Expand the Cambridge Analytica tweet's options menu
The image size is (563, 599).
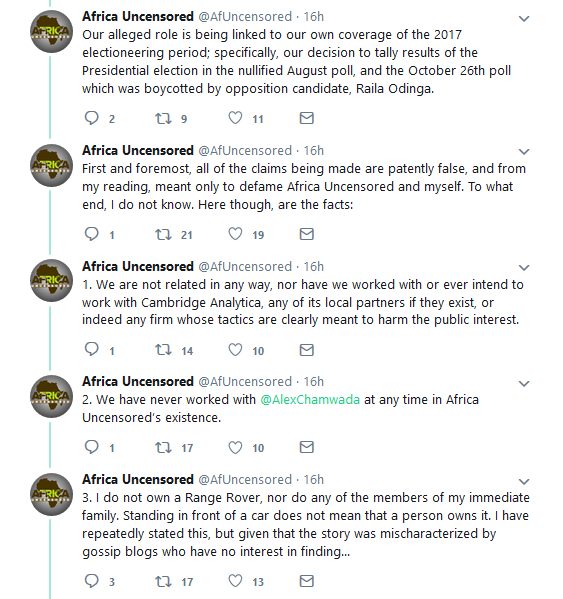[x=524, y=268]
